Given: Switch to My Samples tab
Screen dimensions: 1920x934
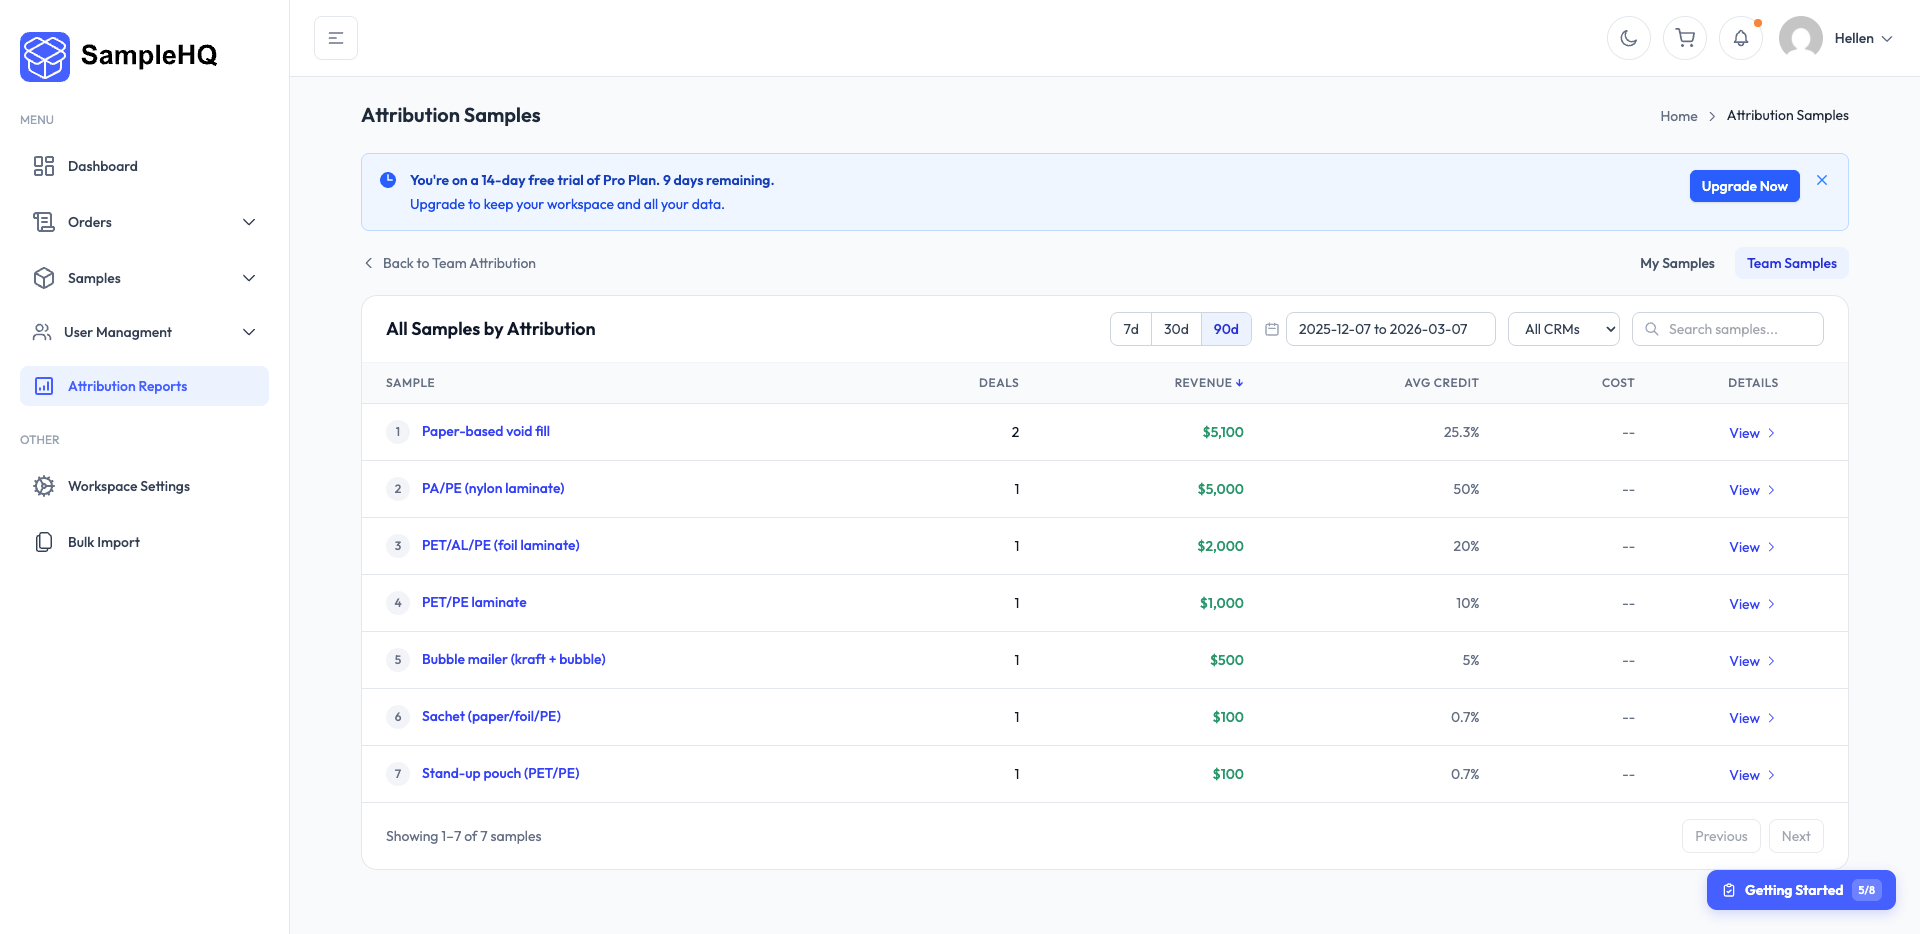Looking at the screenshot, I should click(1677, 263).
